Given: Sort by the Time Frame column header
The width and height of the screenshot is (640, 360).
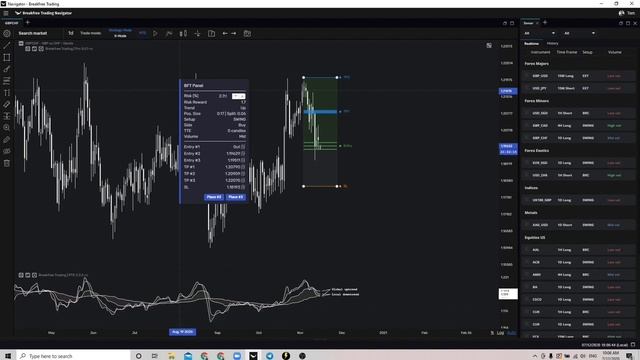Looking at the screenshot, I should pyautogui.click(x=567, y=52).
